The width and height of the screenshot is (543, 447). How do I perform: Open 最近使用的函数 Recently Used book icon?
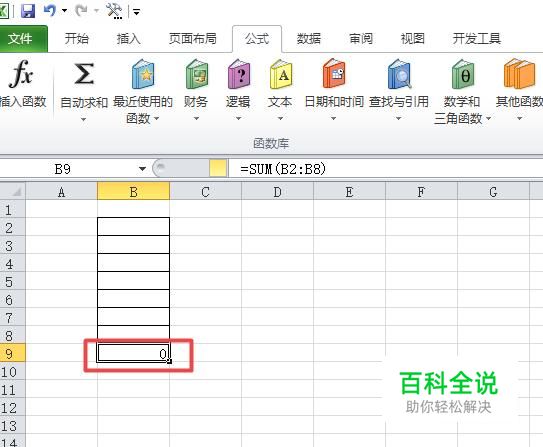point(143,74)
